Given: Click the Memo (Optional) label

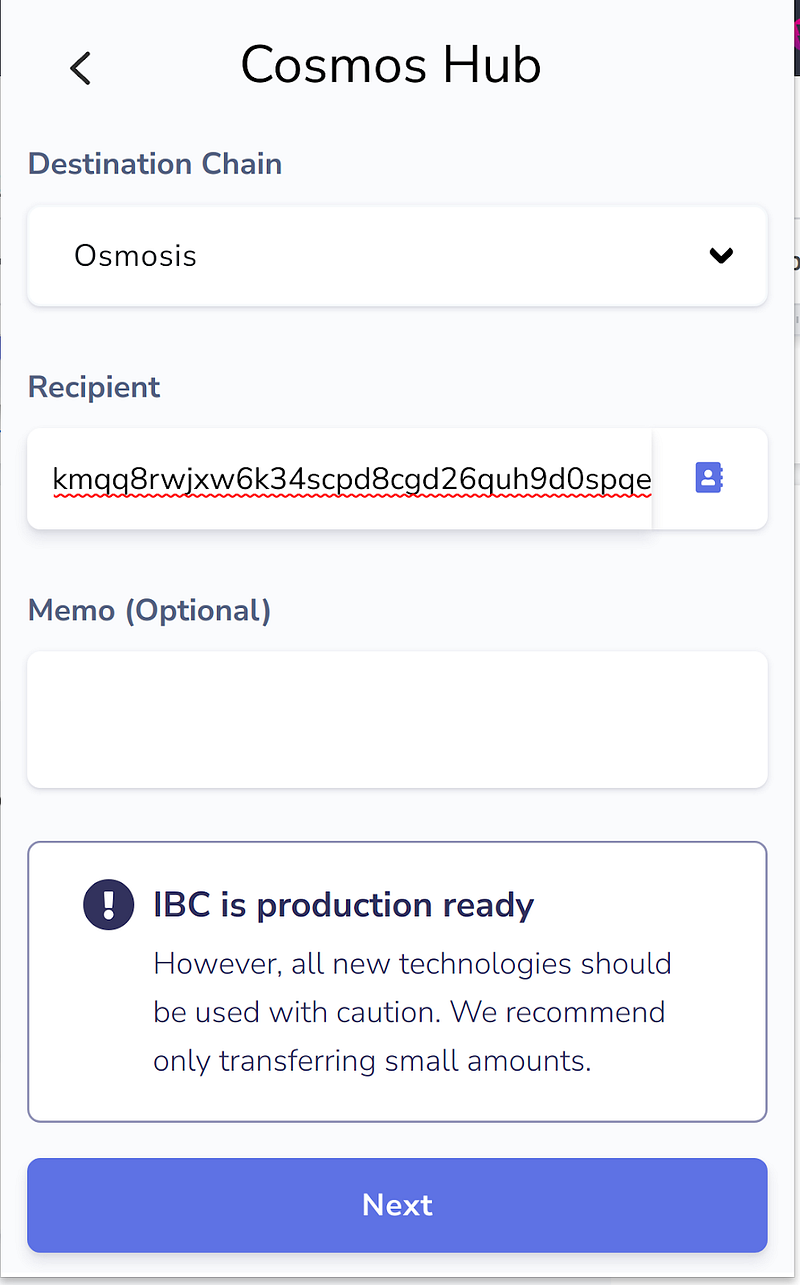Looking at the screenshot, I should (x=150, y=610).
